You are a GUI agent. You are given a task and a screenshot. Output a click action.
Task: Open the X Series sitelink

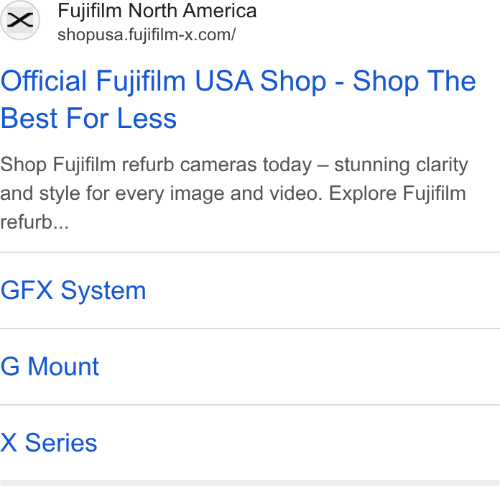[x=49, y=443]
